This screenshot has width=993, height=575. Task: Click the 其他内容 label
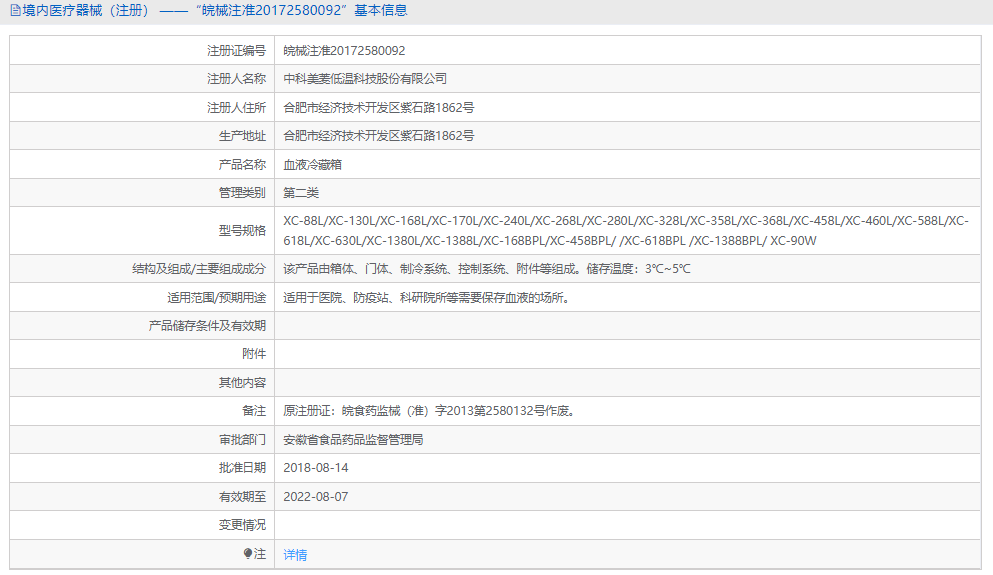[243, 382]
